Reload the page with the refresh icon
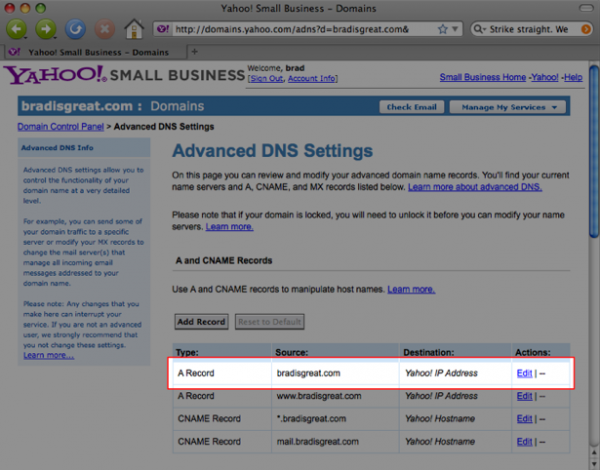Viewport: 600px width, 470px height. (x=75, y=28)
